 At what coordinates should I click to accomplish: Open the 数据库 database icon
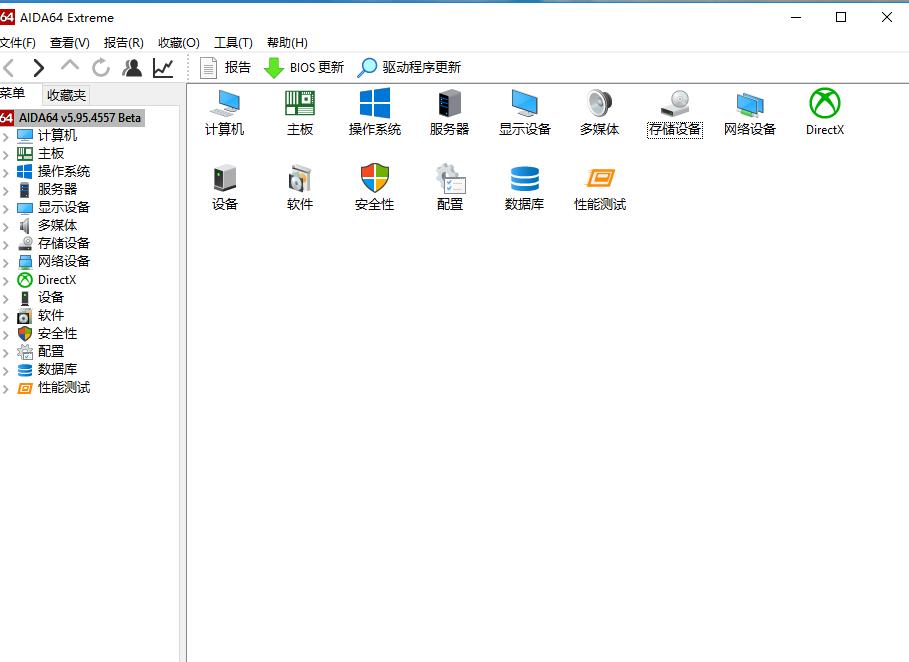[x=524, y=188]
